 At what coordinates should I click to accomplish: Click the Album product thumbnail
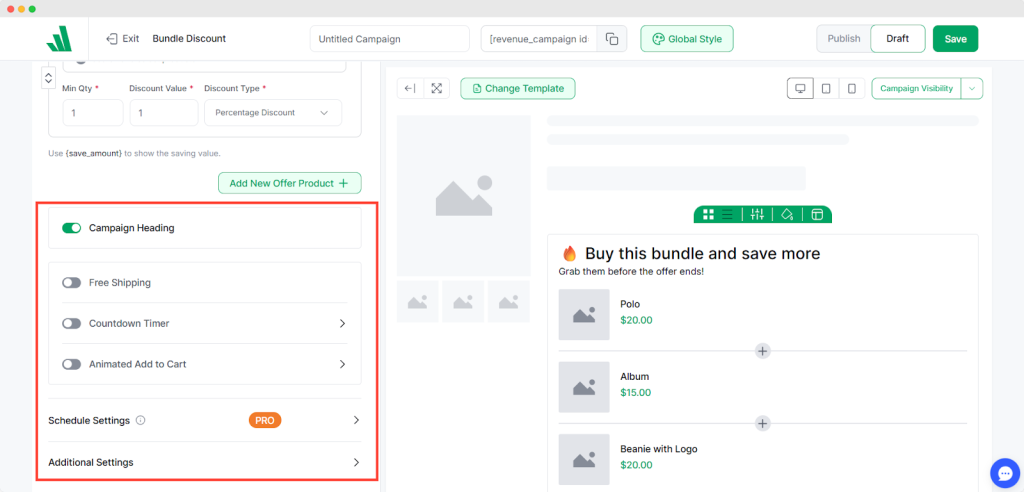click(584, 387)
